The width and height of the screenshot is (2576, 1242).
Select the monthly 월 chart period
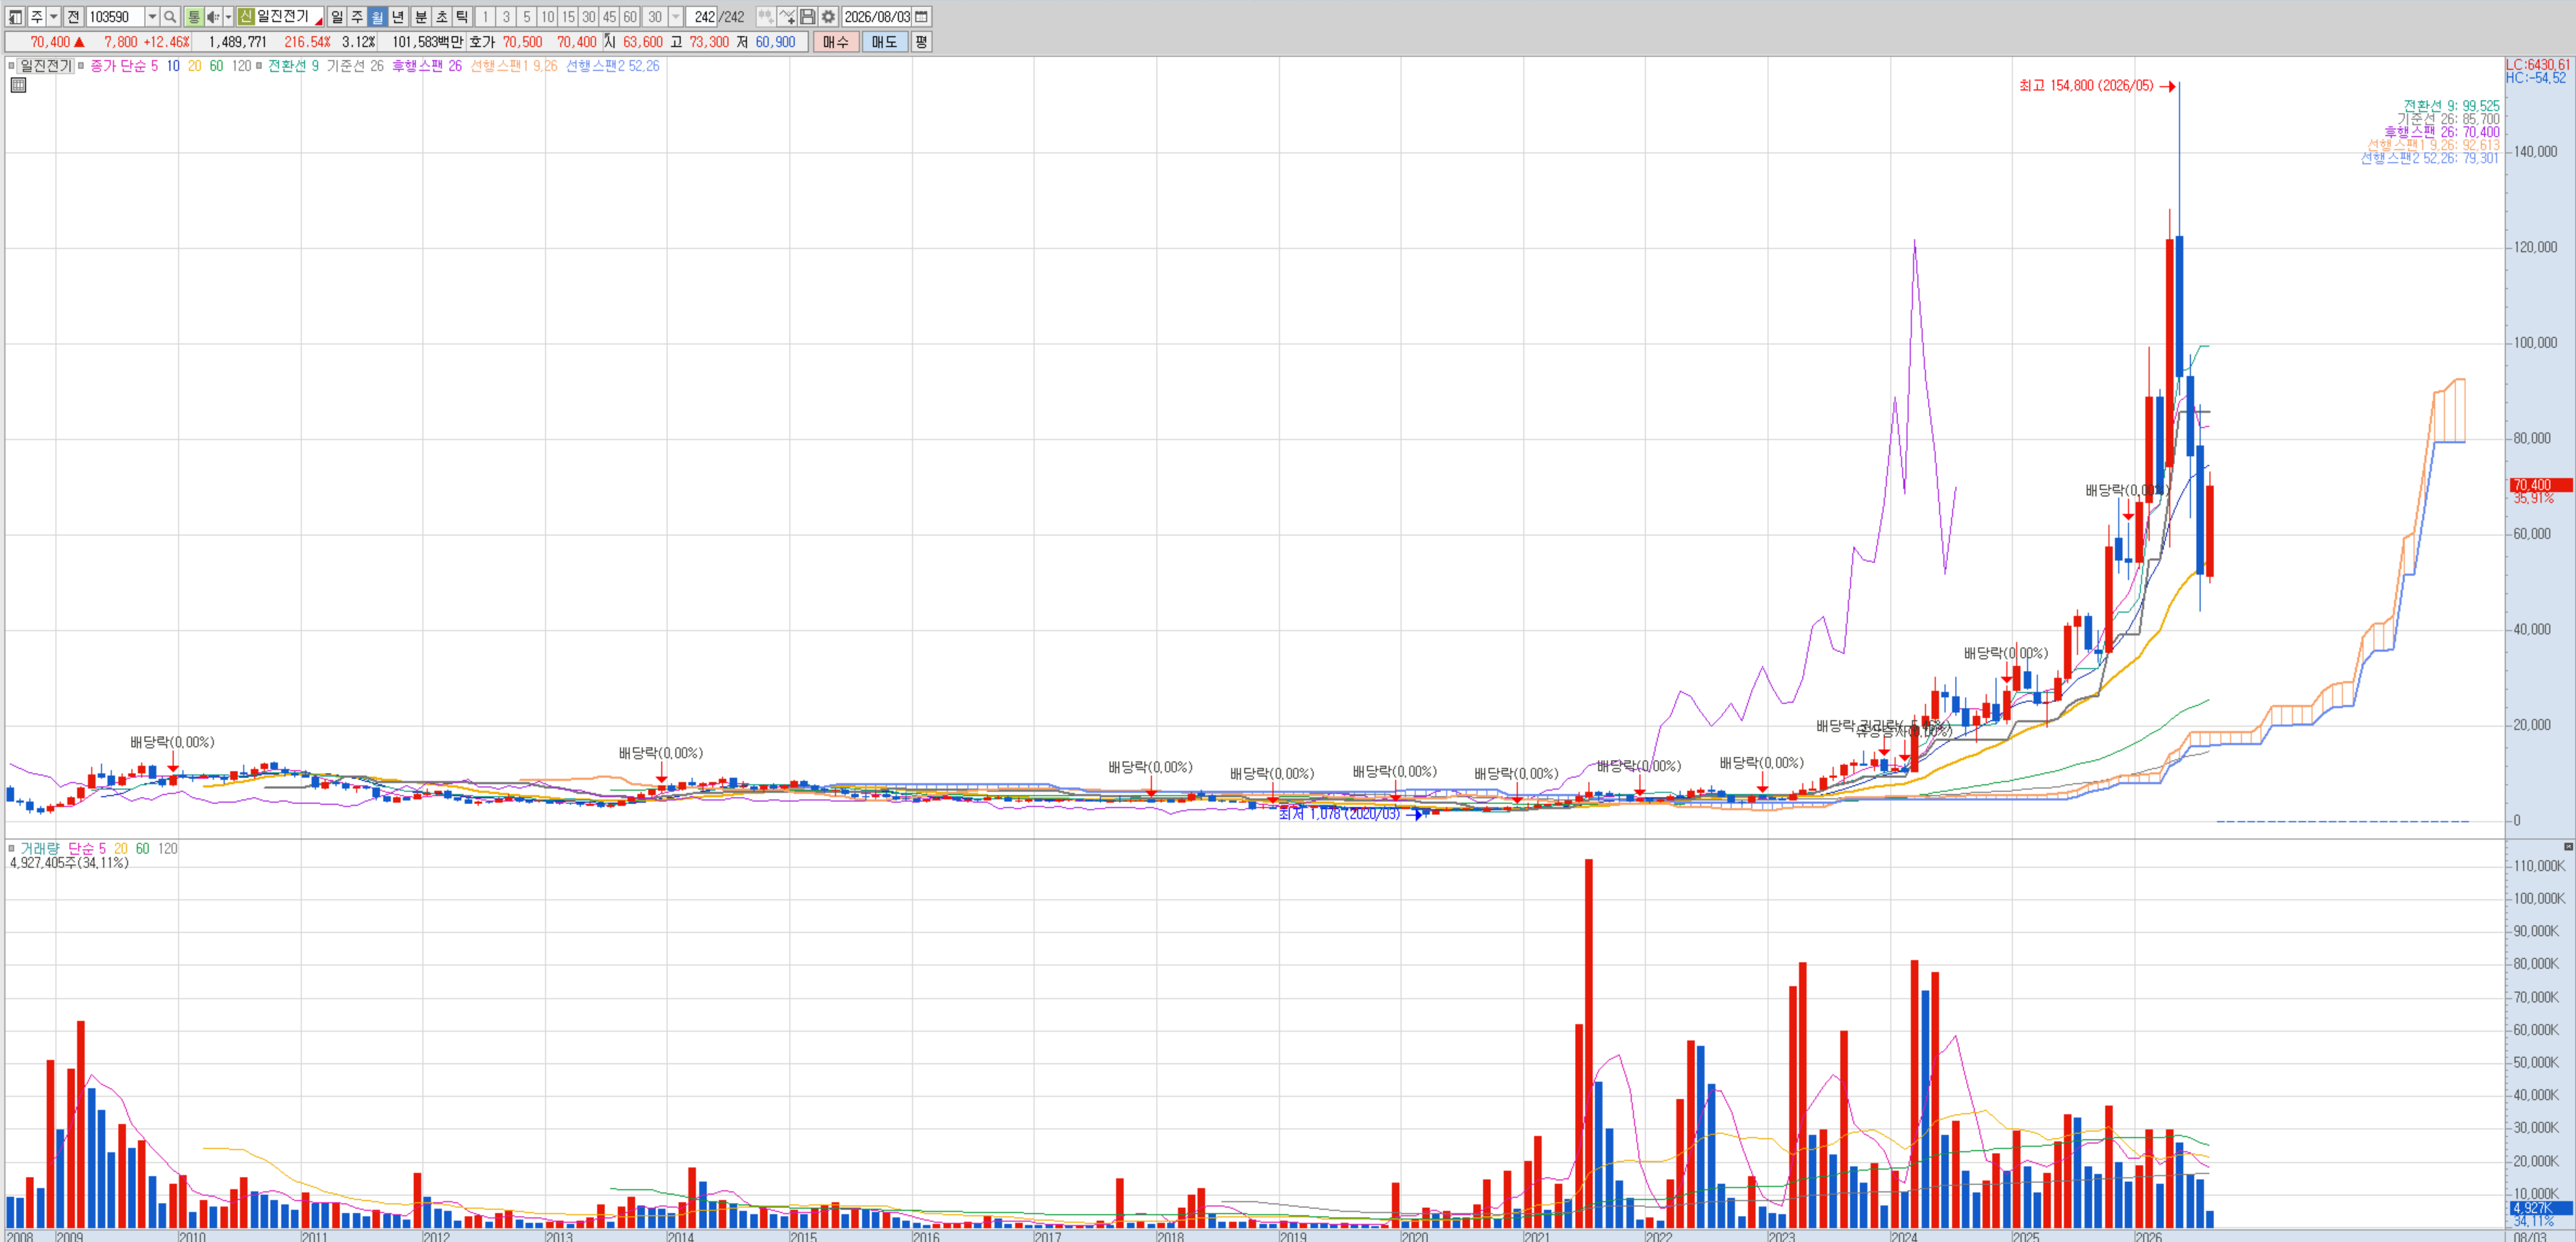pos(377,17)
